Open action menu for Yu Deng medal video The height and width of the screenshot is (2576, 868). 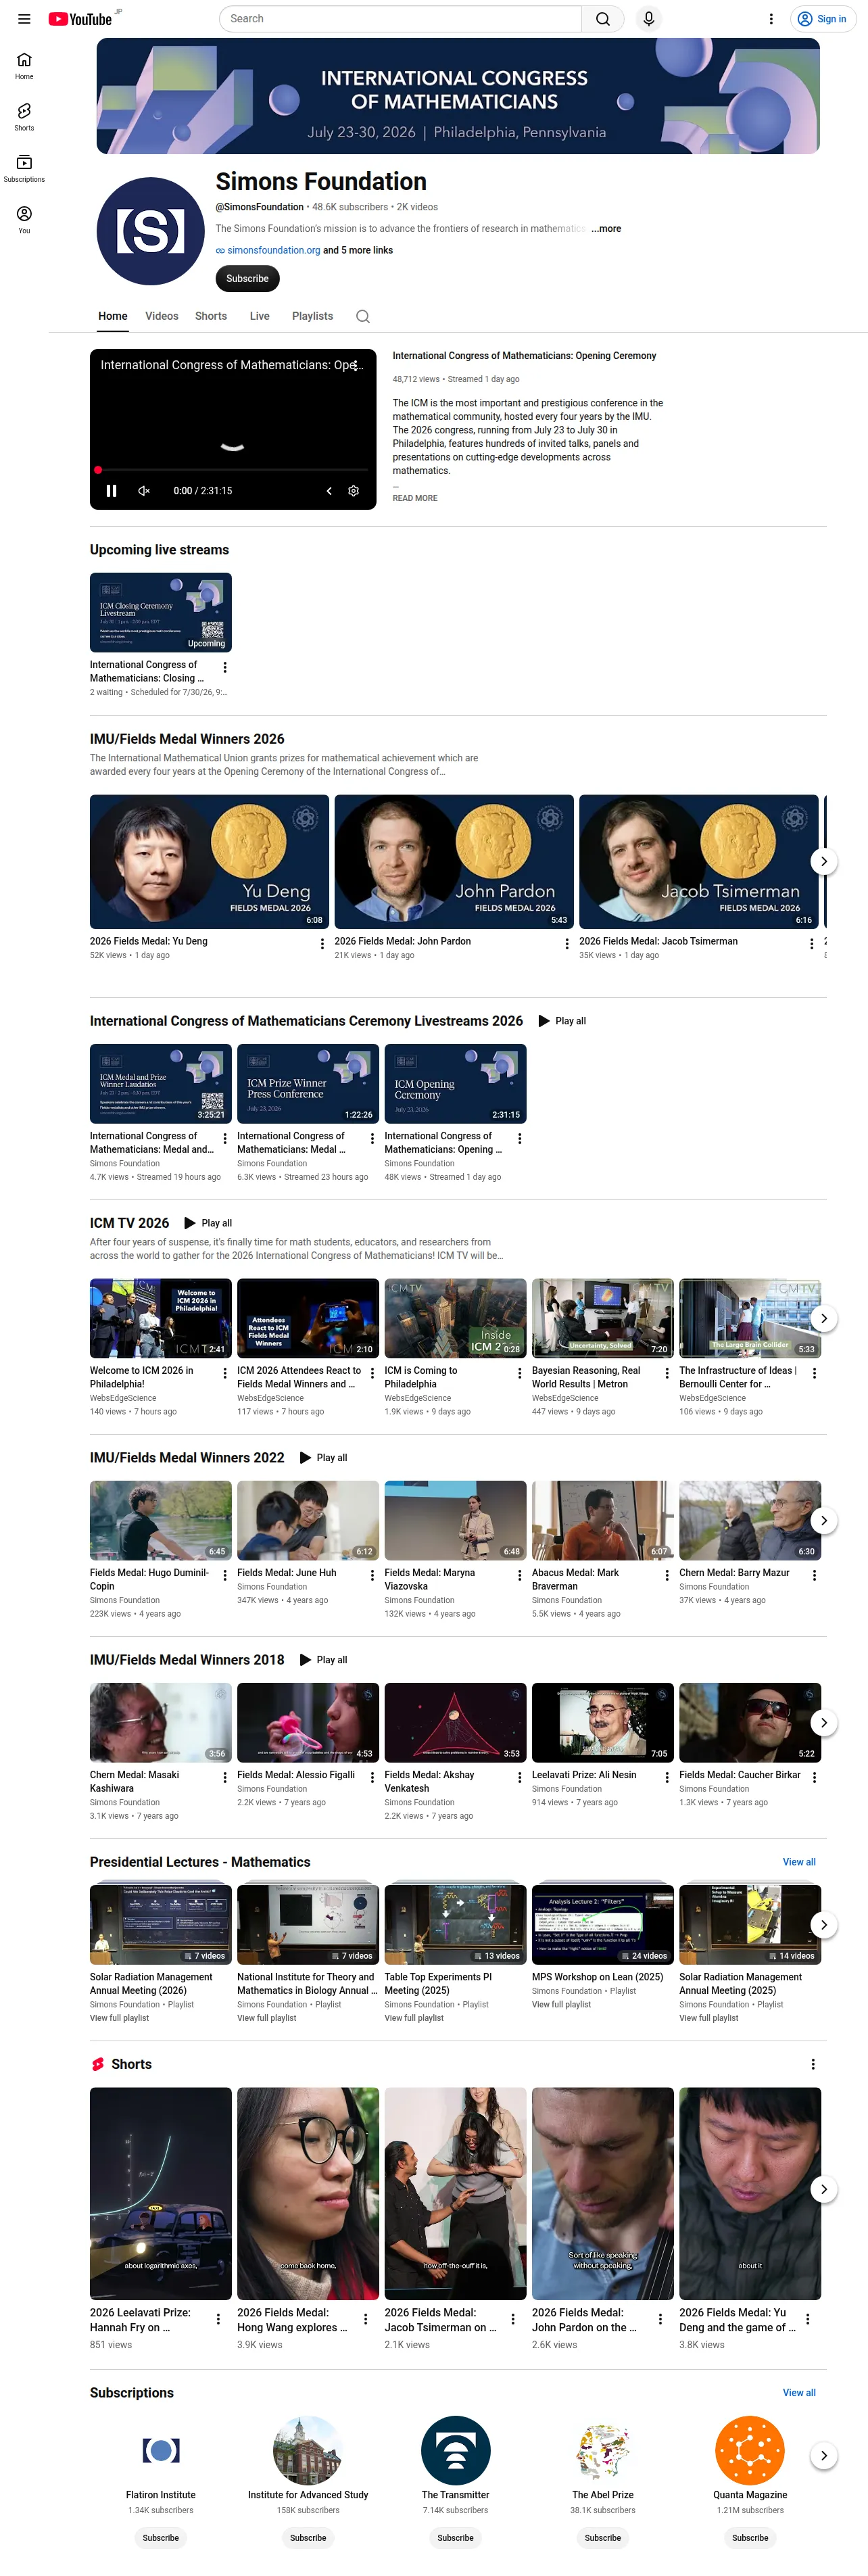322,944
